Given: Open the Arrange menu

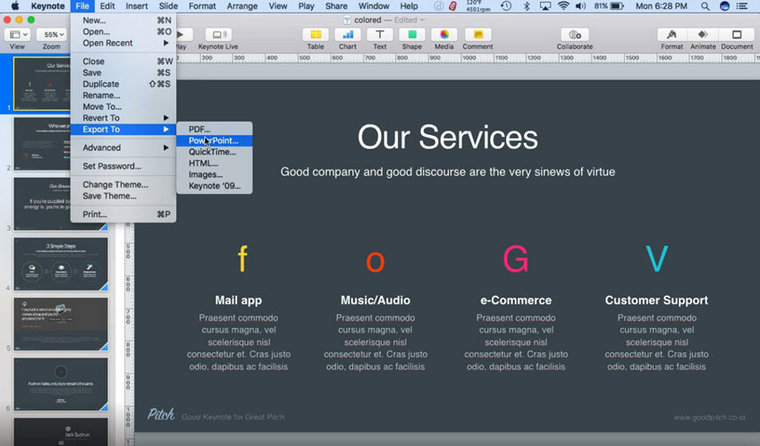Looking at the screenshot, I should coord(242,6).
